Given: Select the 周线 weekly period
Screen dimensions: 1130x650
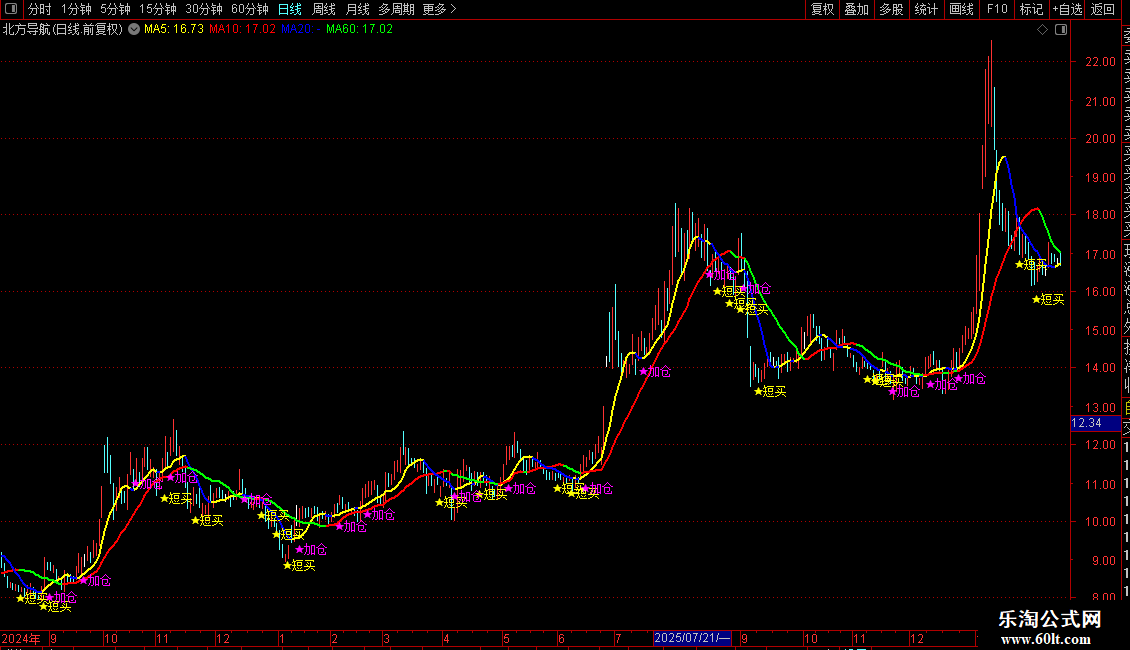Looking at the screenshot, I should click(324, 9).
